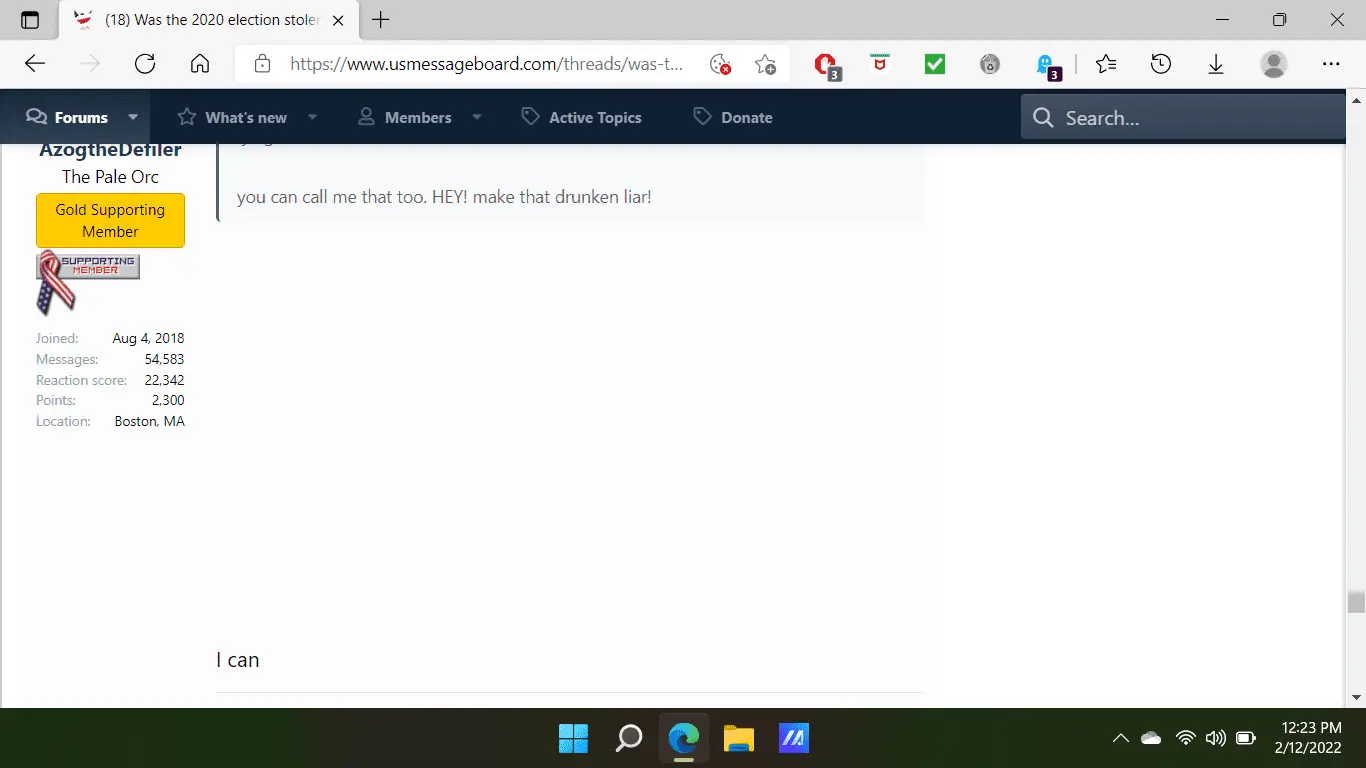1366x768 pixels.
Task: Click the 'I can' reply text
Action: pos(238,660)
